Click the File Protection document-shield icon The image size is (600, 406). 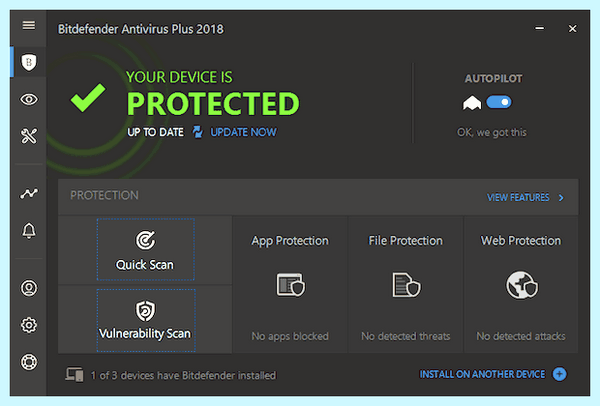pos(406,285)
